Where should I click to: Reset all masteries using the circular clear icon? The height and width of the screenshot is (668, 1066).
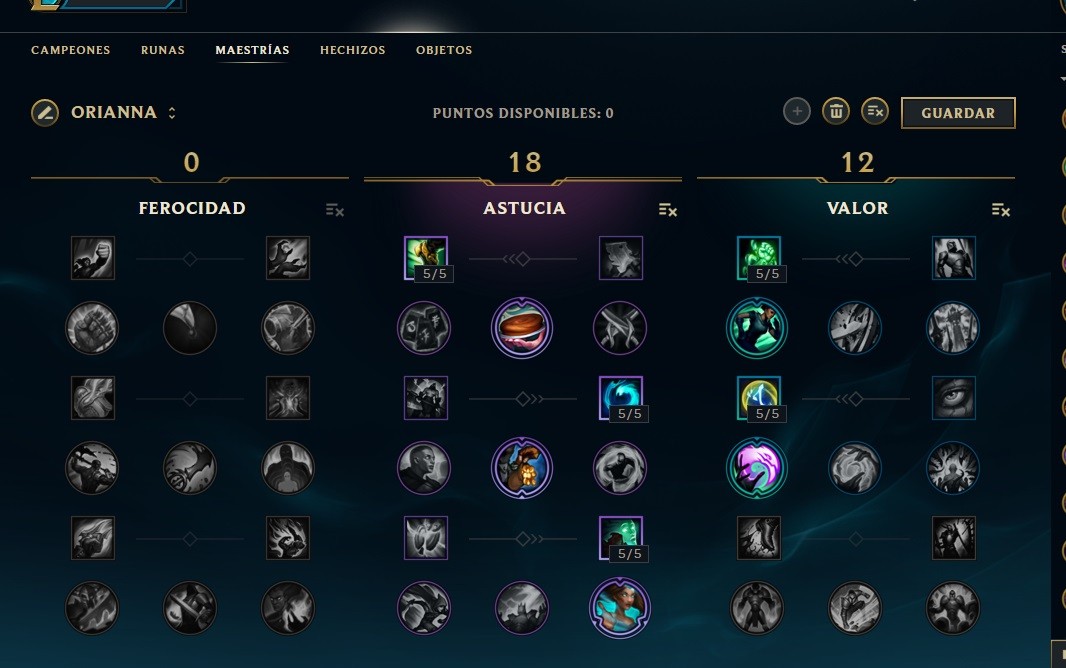click(x=875, y=111)
